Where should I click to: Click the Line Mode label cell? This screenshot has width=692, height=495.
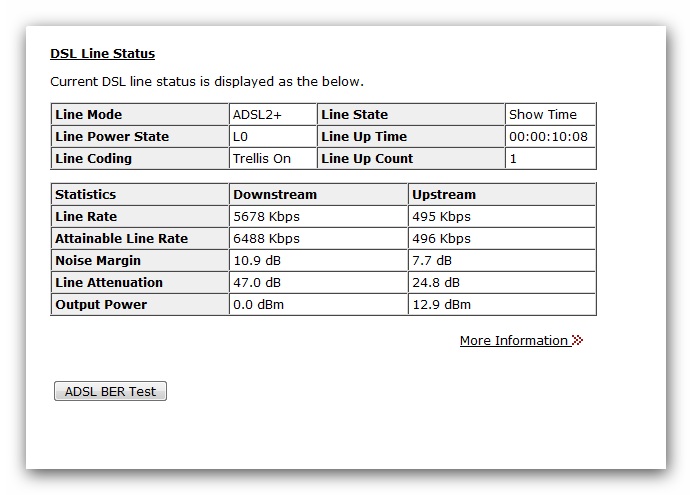click(140, 115)
